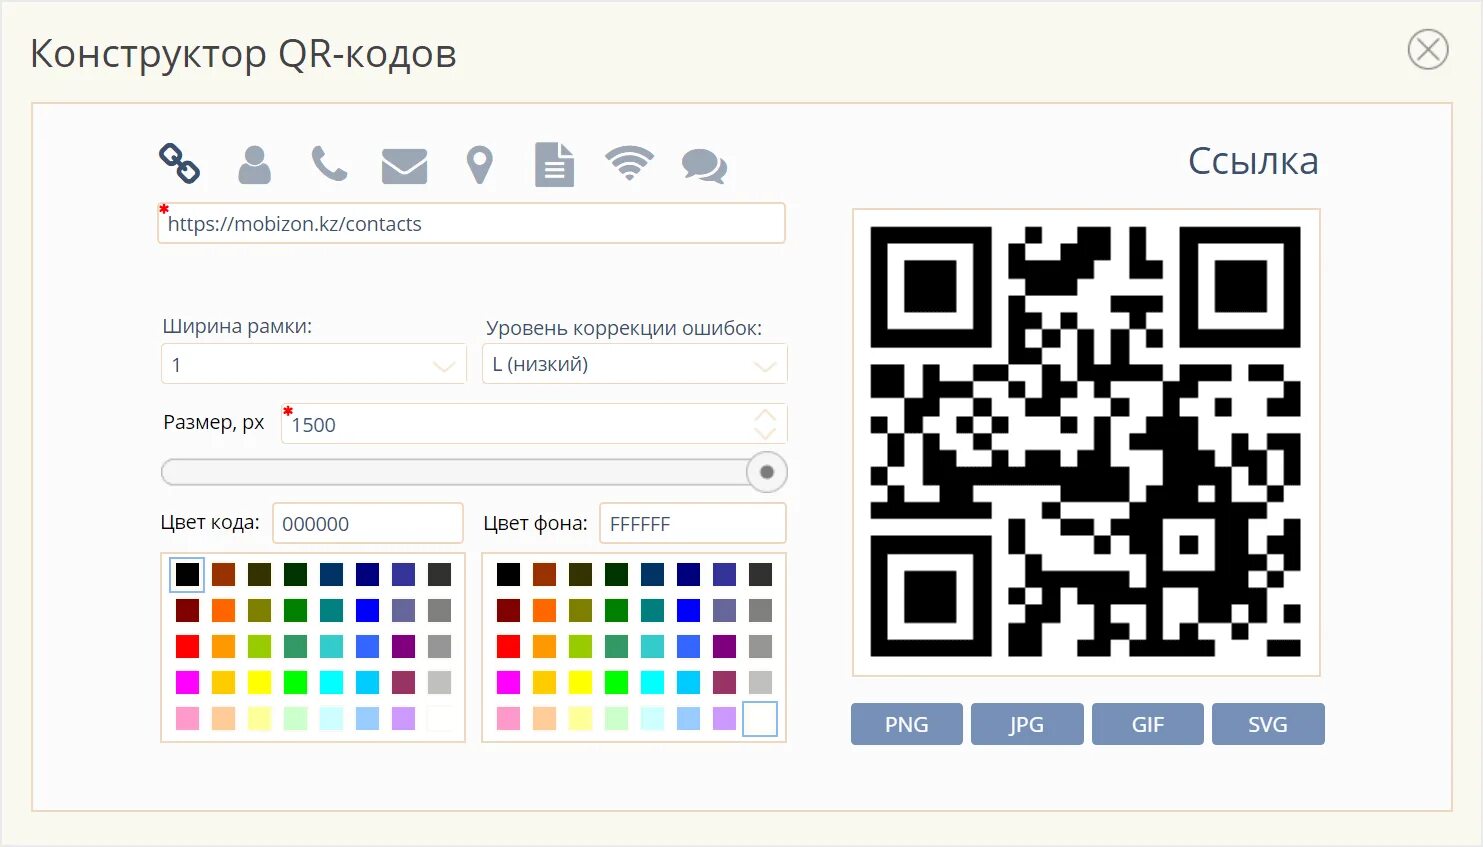Select the email envelope QR type icon
1483x847 pixels.
pyautogui.click(x=405, y=166)
